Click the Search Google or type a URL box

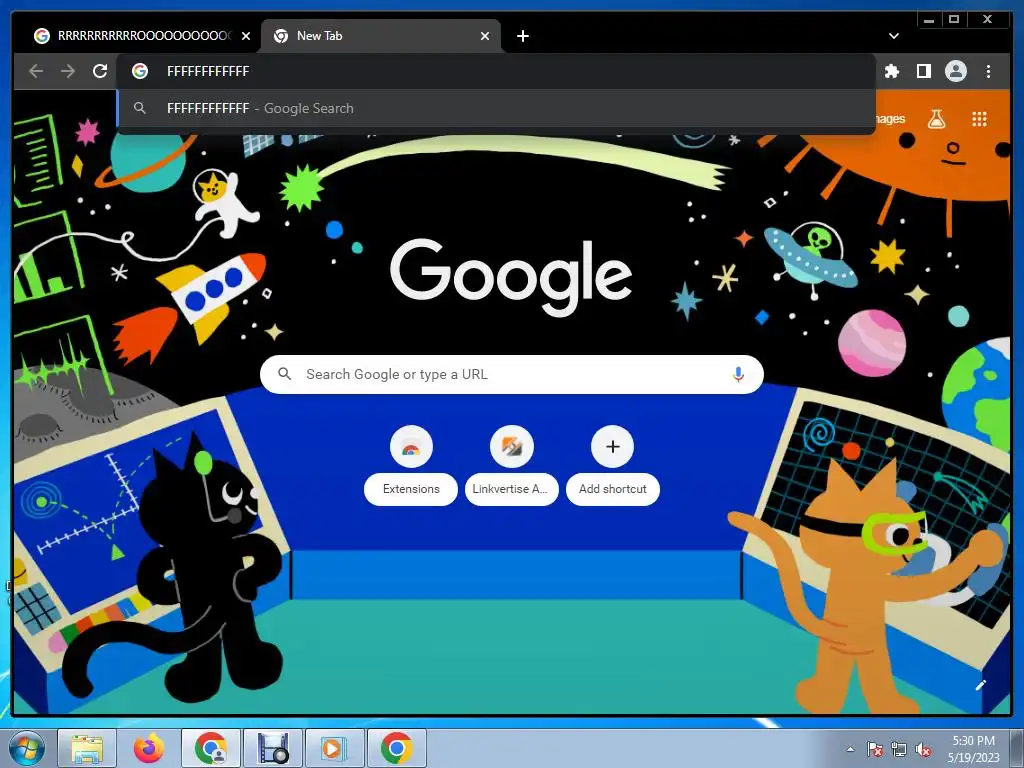click(x=511, y=374)
